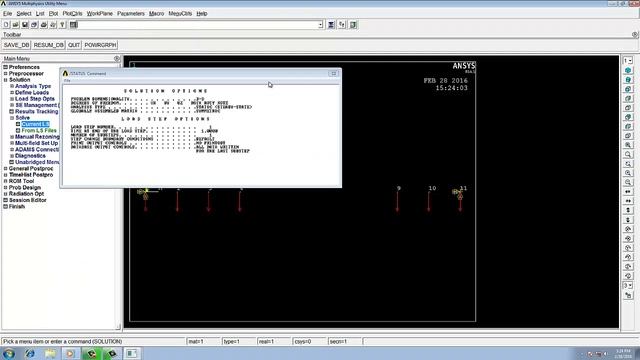The height and width of the screenshot is (360, 640).
Task: Click the Raise Hidden windows icon
Action: click(331, 25)
